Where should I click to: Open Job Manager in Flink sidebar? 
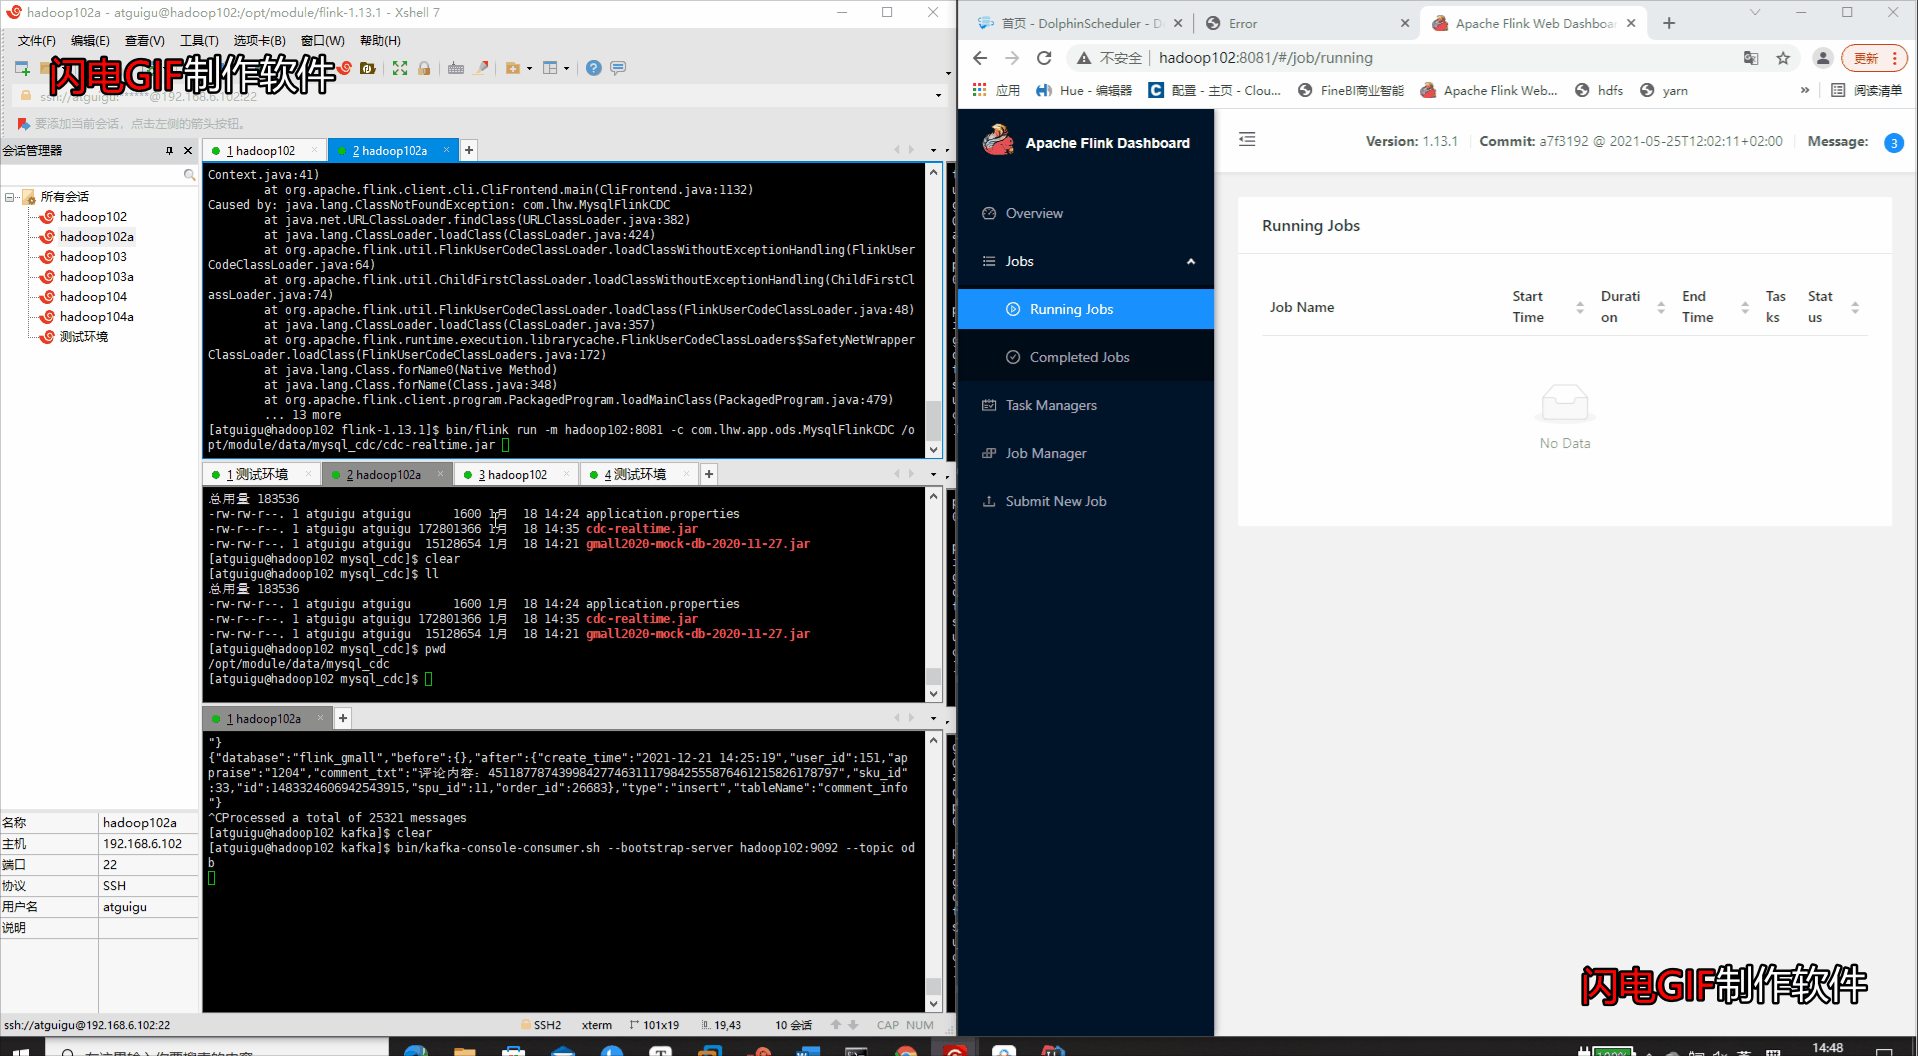[1086, 453]
